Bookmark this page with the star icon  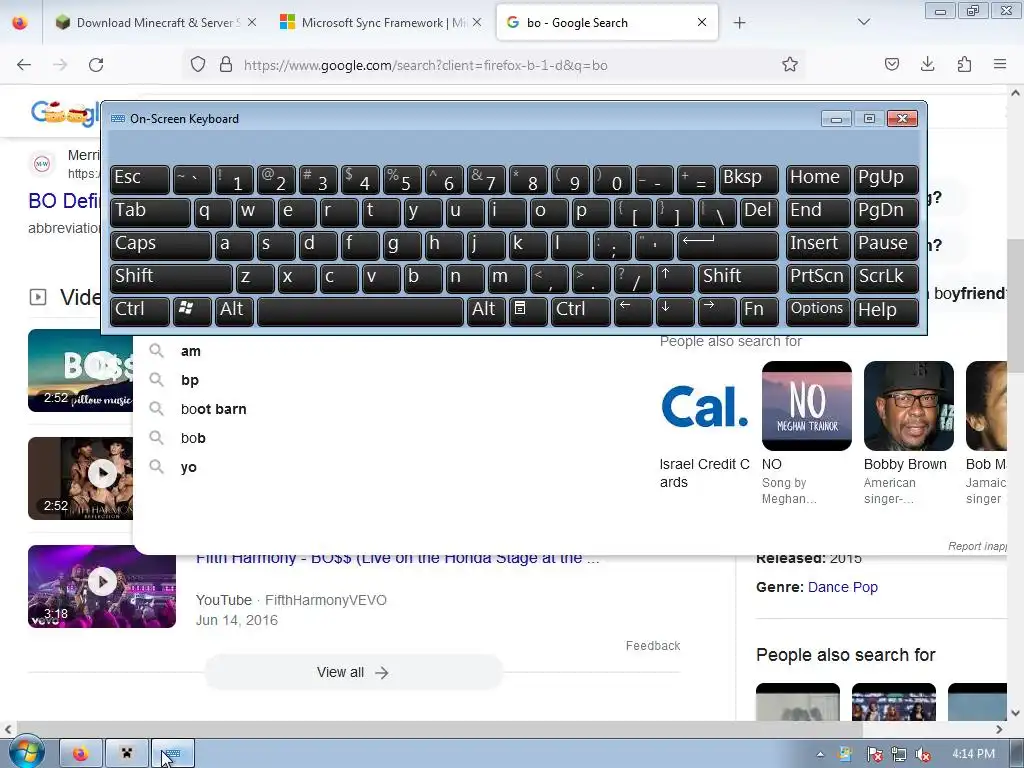[790, 65]
